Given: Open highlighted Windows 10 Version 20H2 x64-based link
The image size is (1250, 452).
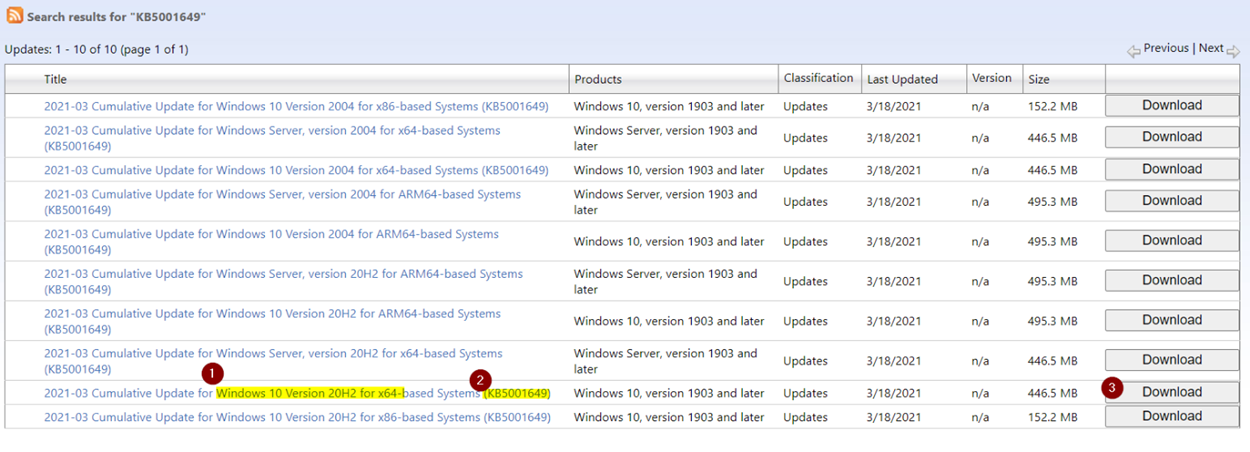Looking at the screenshot, I should 297,393.
